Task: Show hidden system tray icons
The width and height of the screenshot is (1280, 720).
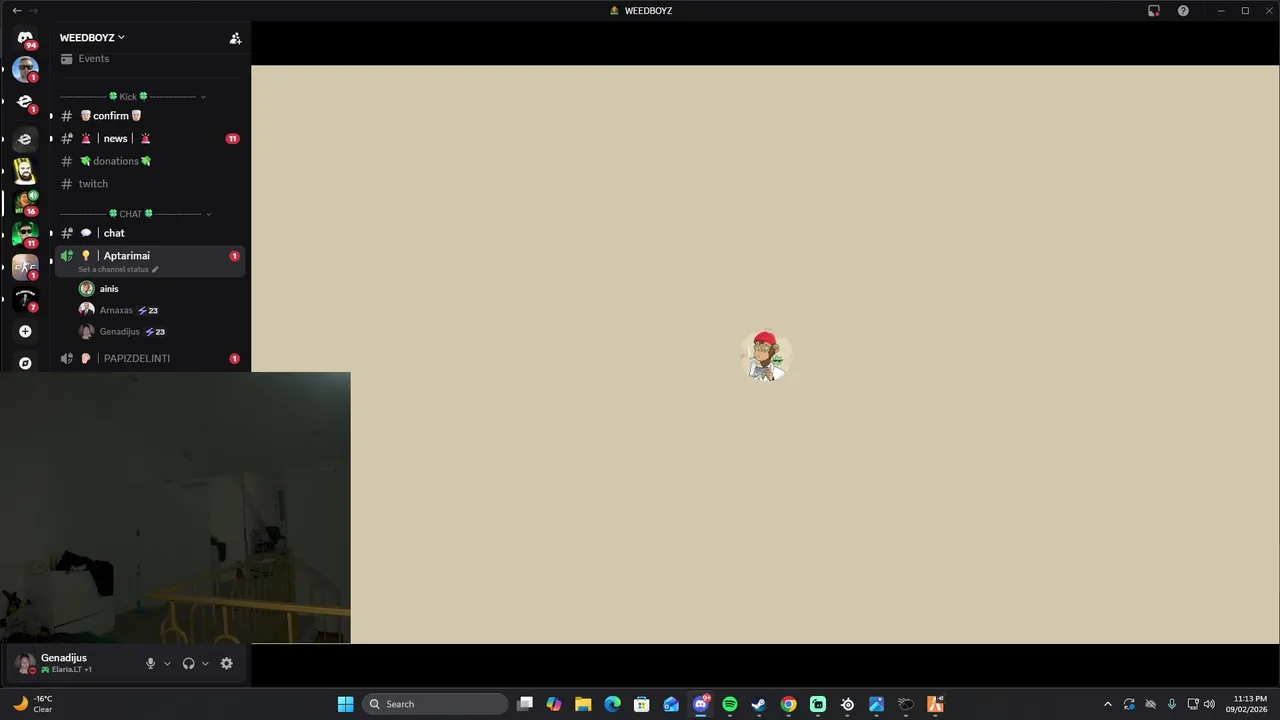Action: tap(1107, 704)
